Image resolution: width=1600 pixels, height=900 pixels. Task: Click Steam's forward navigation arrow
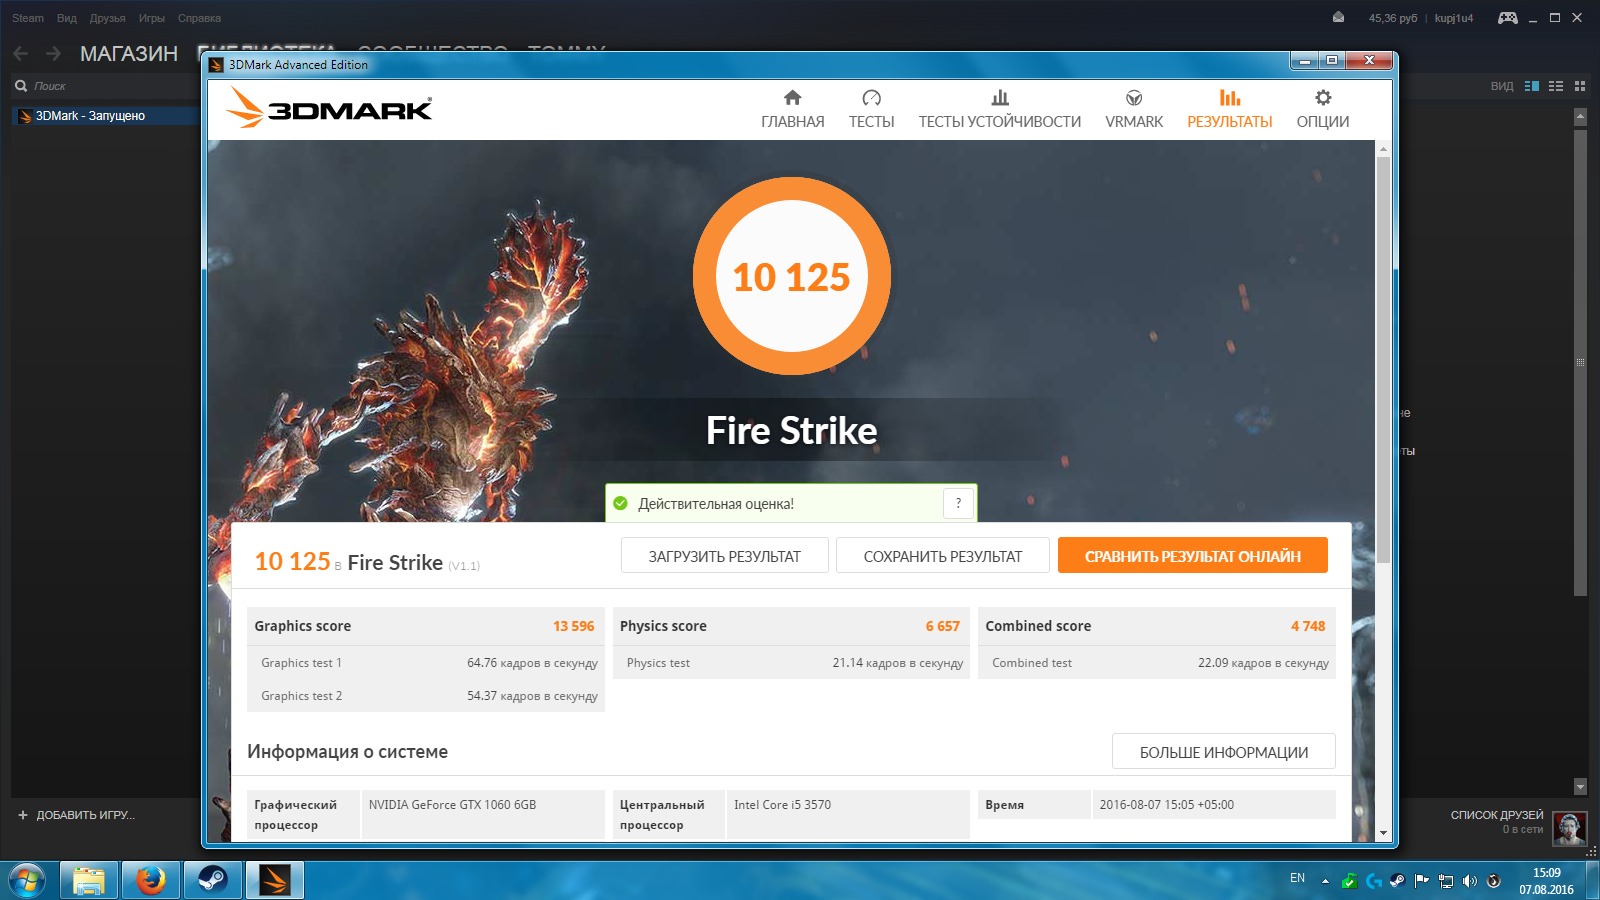pyautogui.click(x=54, y=53)
